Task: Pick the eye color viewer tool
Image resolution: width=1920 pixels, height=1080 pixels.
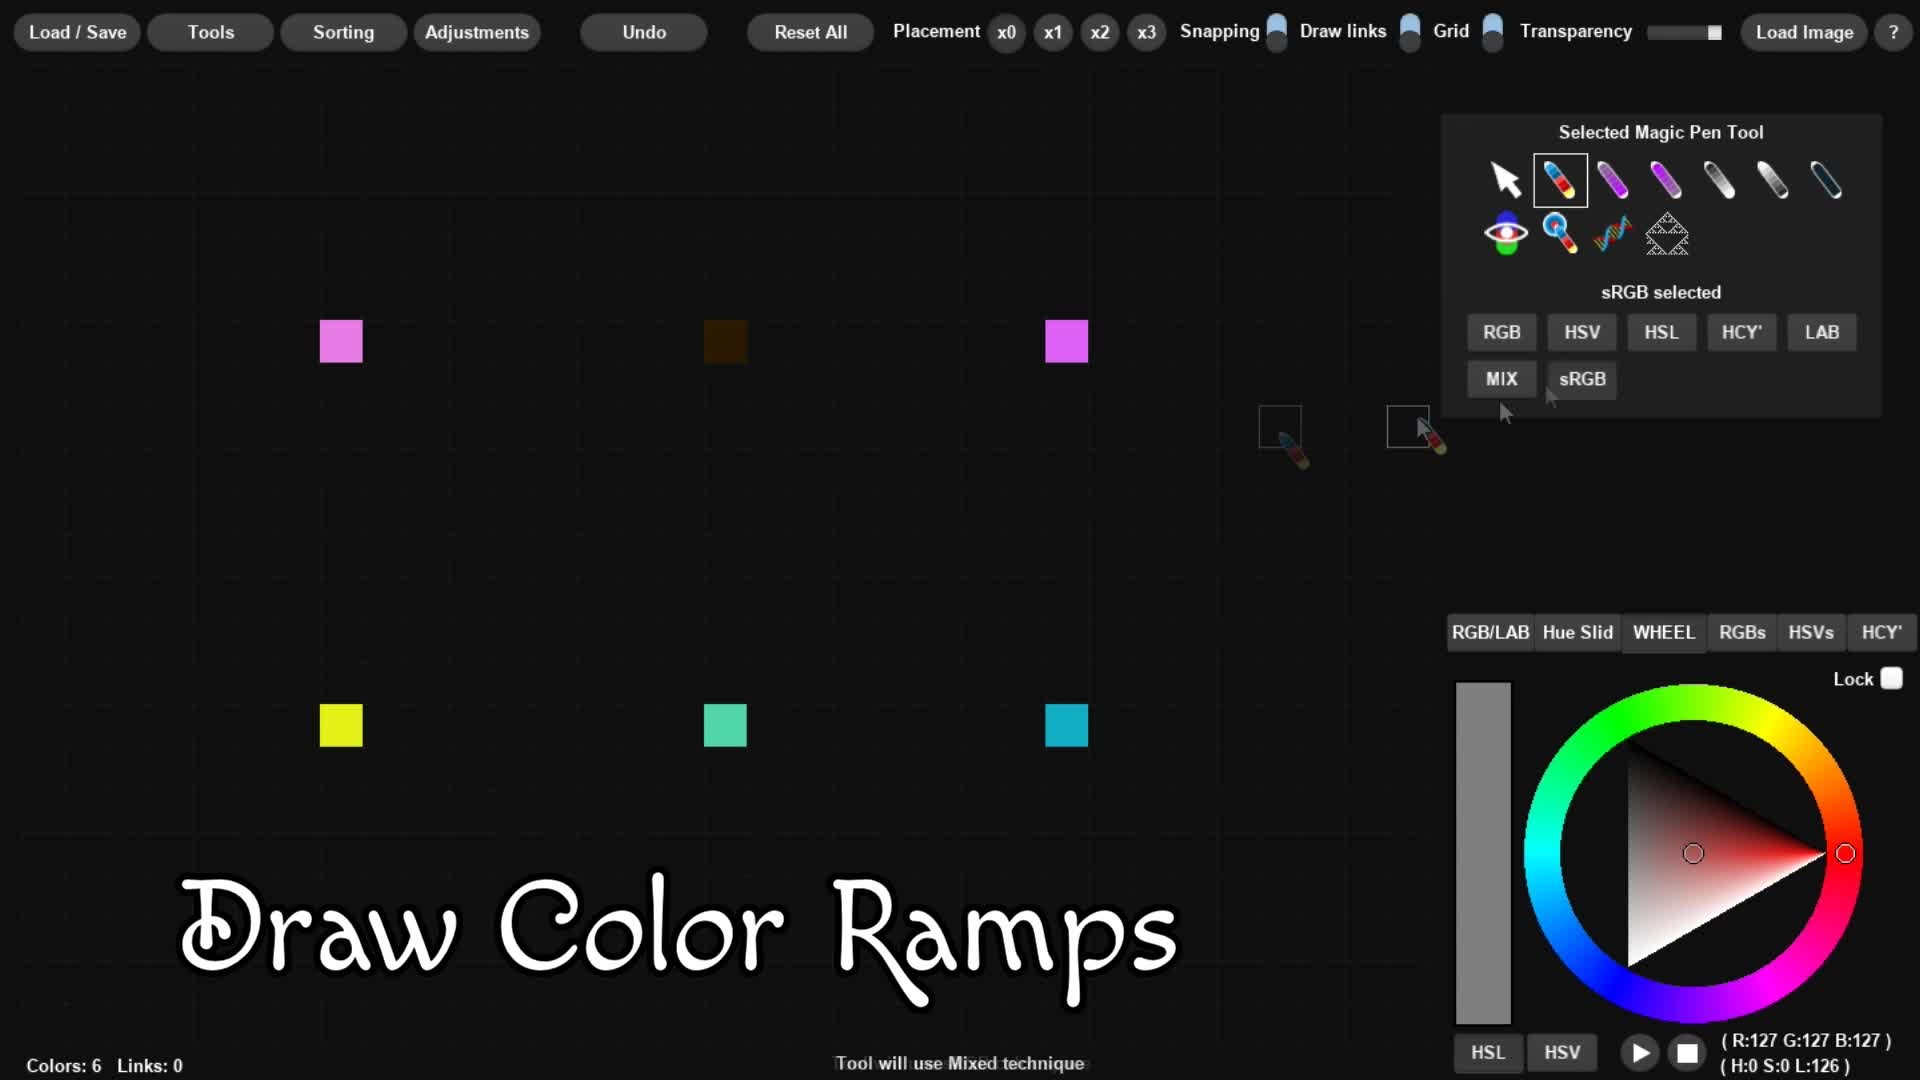Action: point(1505,234)
